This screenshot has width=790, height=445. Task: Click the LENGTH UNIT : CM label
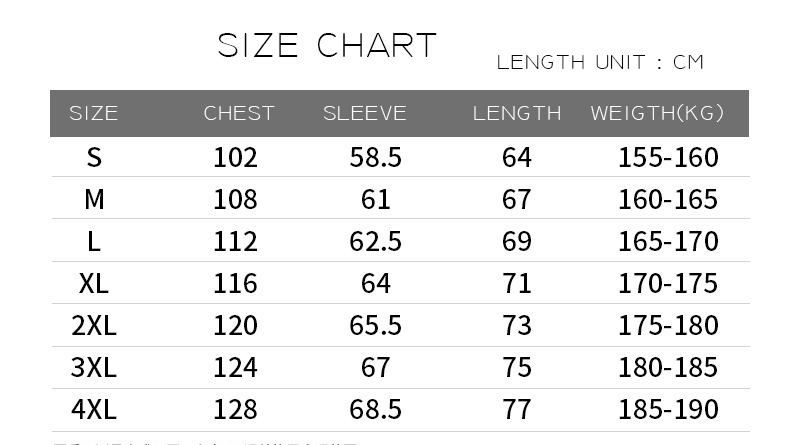pos(600,62)
